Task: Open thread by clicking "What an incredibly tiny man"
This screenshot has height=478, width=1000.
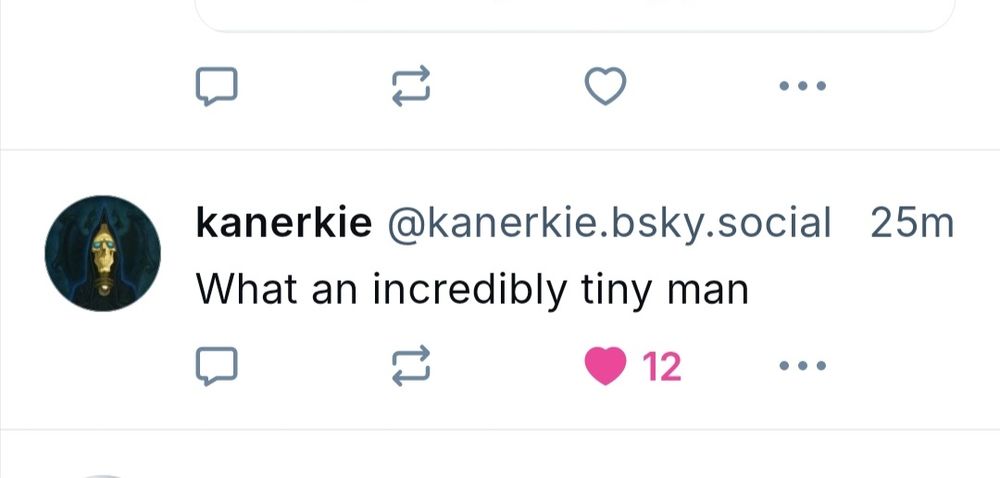Action: point(472,289)
